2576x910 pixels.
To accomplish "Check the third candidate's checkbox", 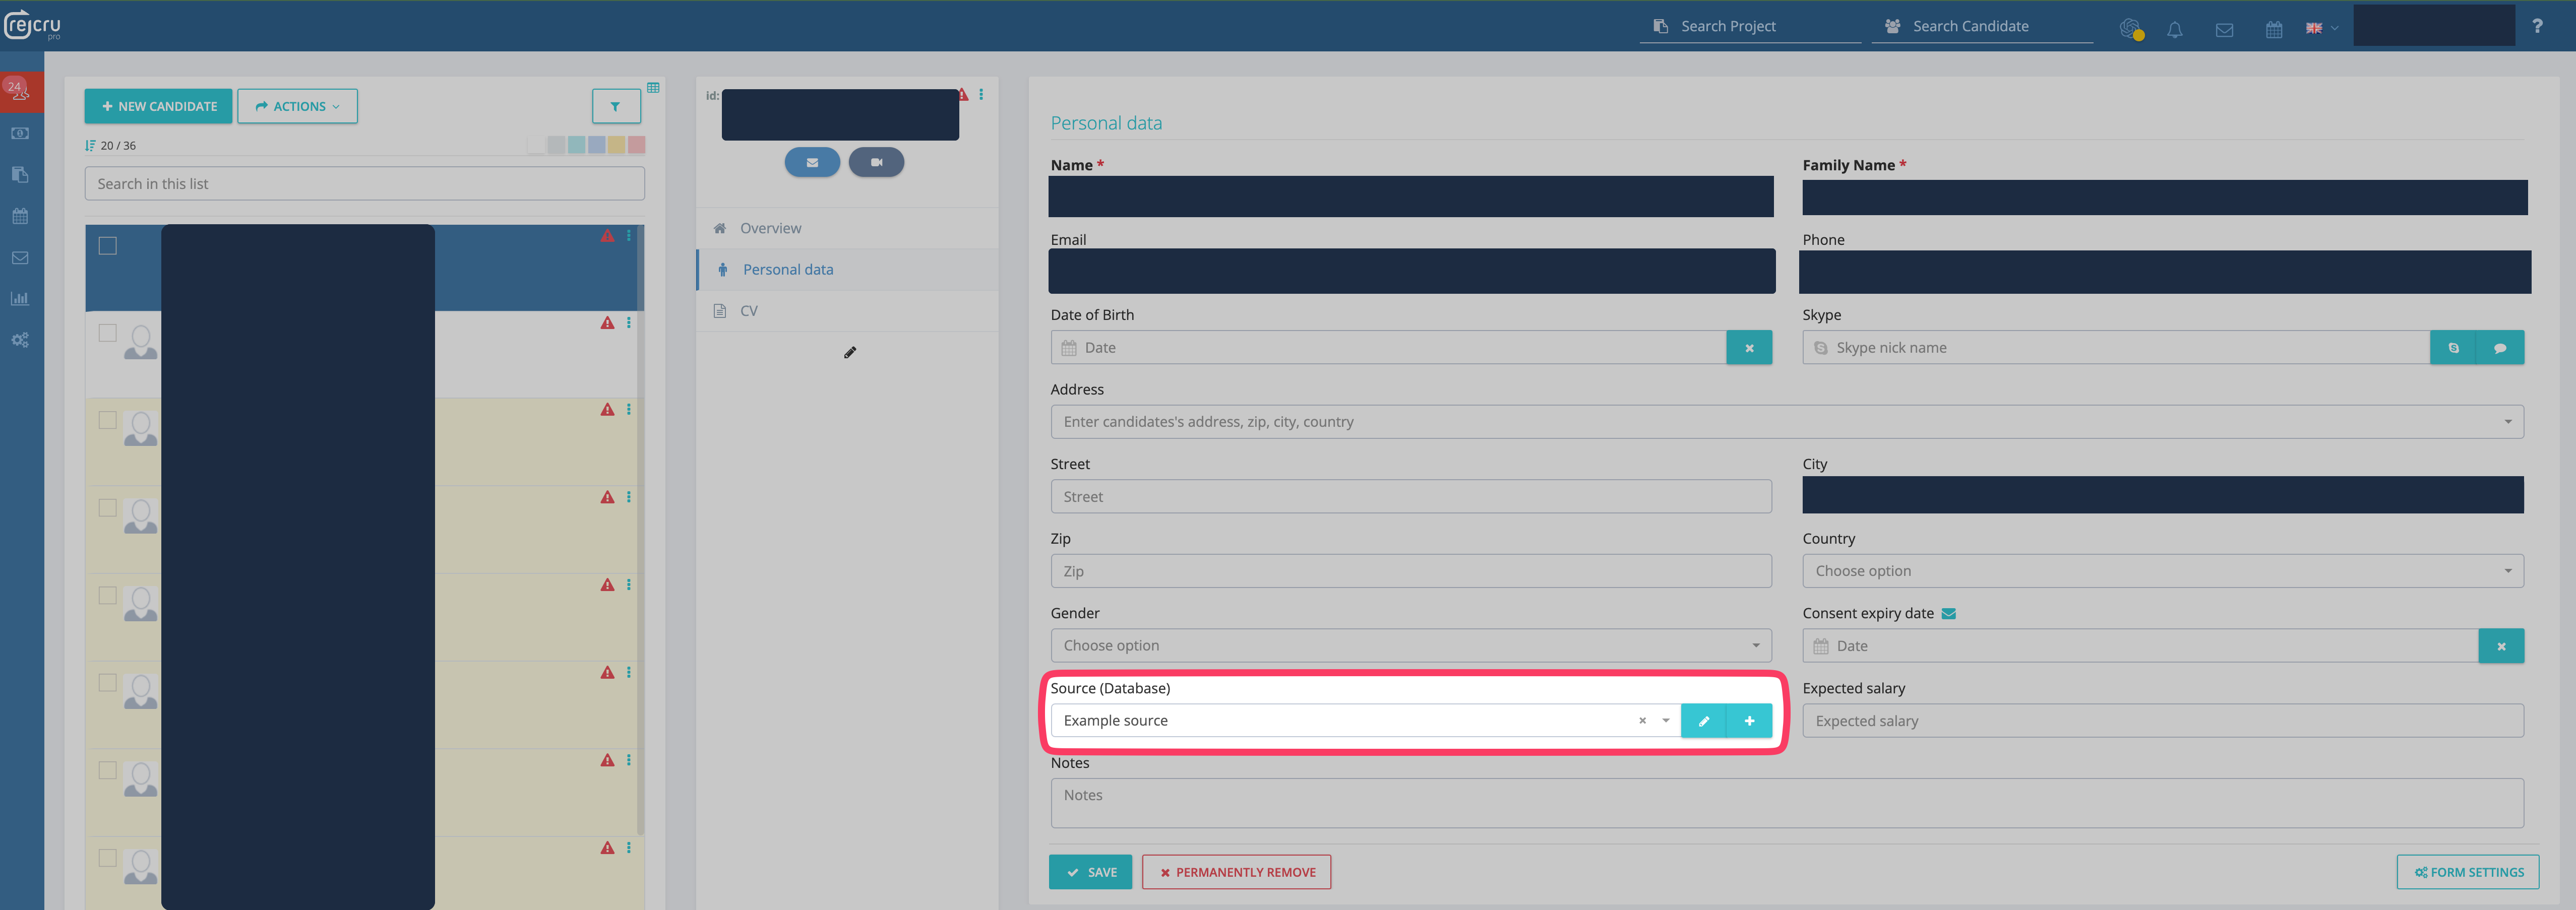I will click(x=108, y=420).
